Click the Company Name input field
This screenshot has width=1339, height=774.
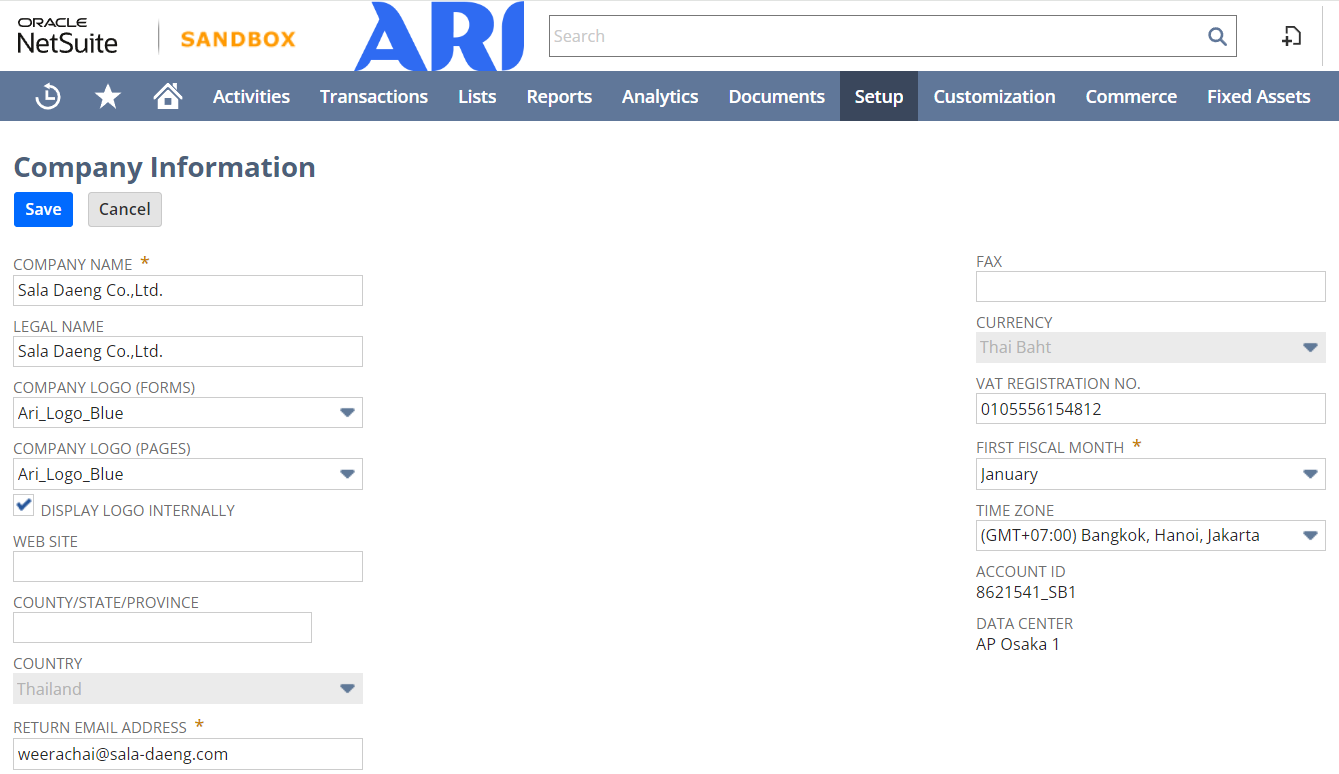pos(188,291)
